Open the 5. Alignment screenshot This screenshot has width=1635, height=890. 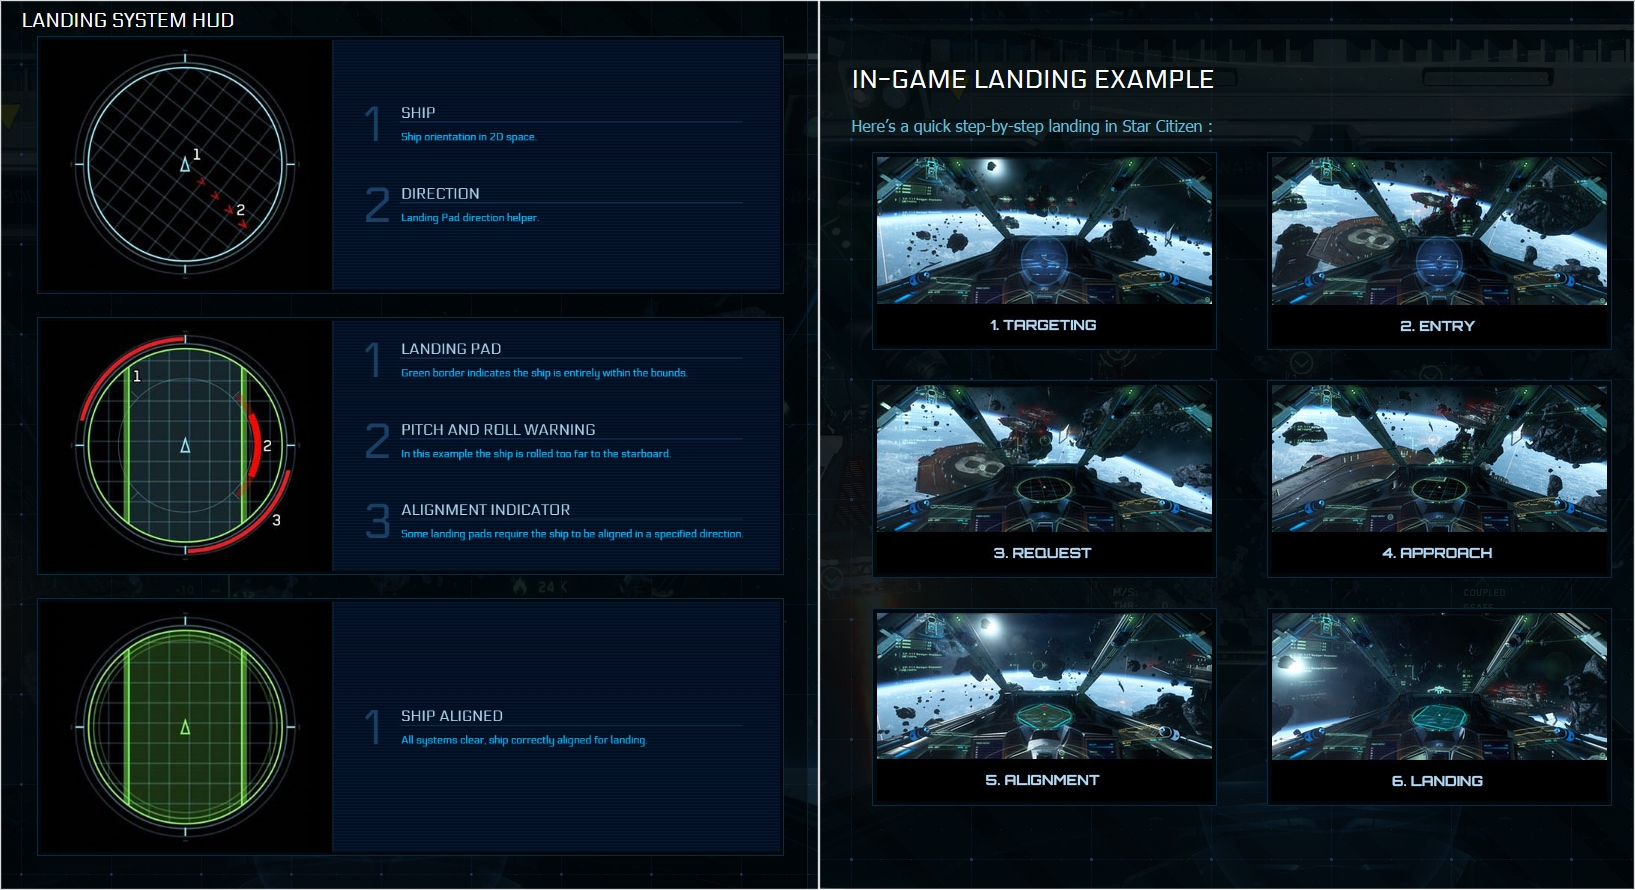pos(1044,686)
